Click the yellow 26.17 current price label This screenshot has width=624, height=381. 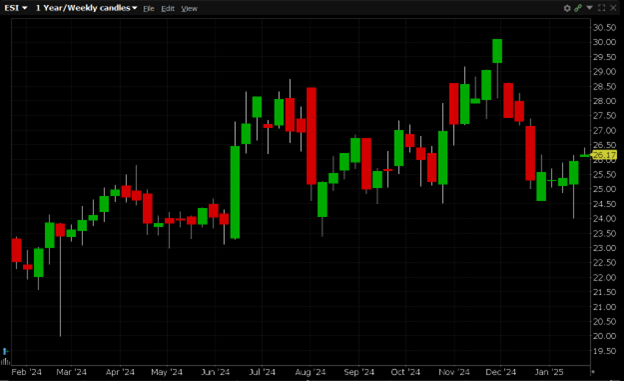(x=604, y=155)
